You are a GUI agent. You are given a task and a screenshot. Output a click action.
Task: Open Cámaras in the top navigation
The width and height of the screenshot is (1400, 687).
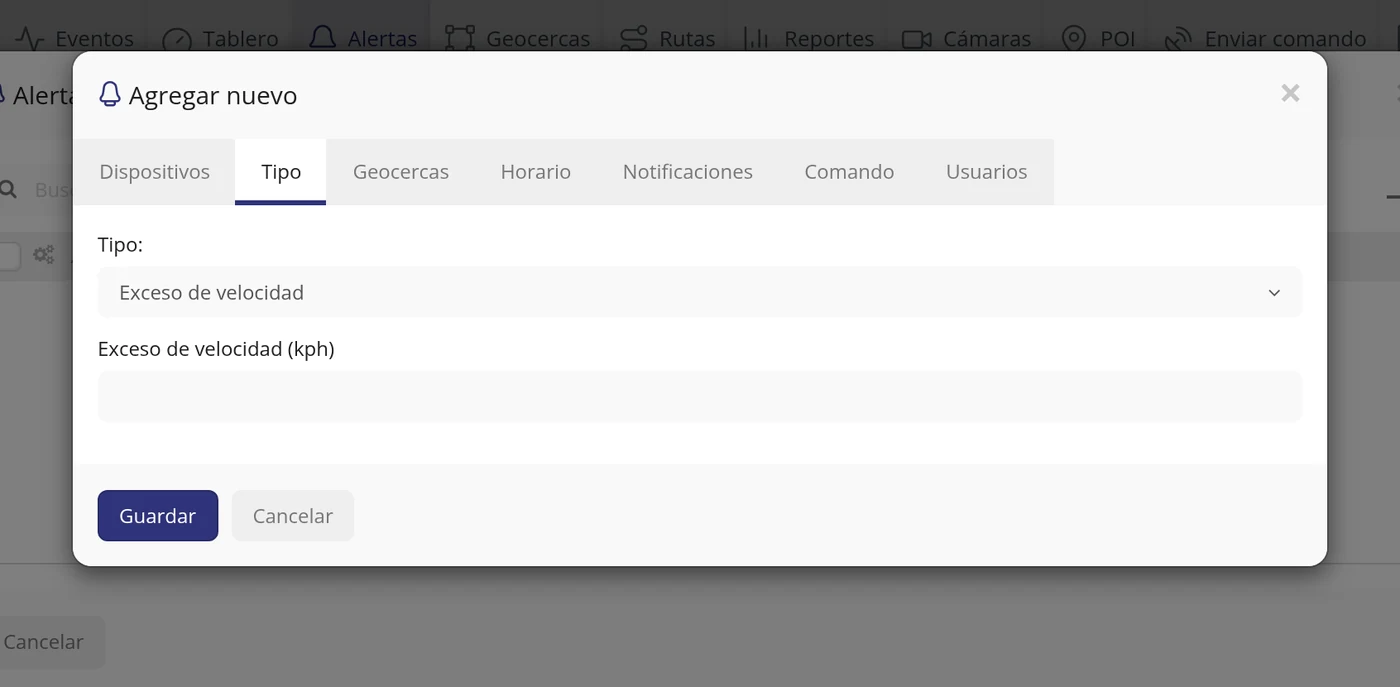[966, 38]
